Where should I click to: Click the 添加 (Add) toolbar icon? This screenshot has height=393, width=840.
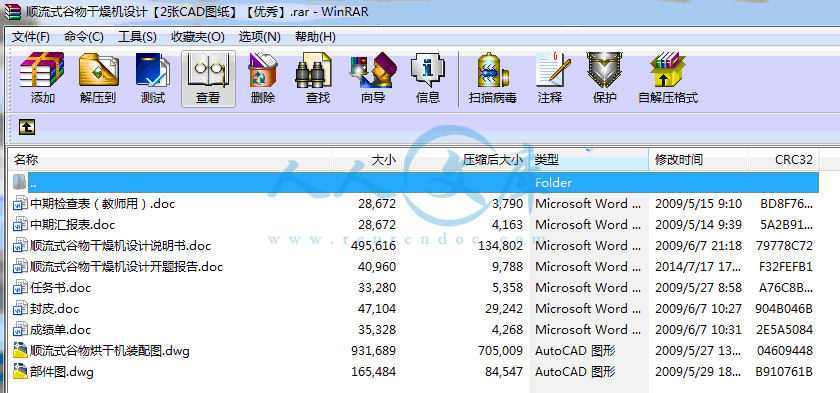coord(42,79)
